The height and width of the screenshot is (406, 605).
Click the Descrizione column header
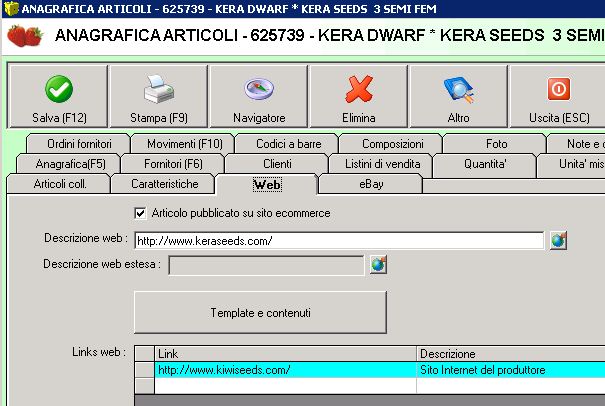[511, 354]
